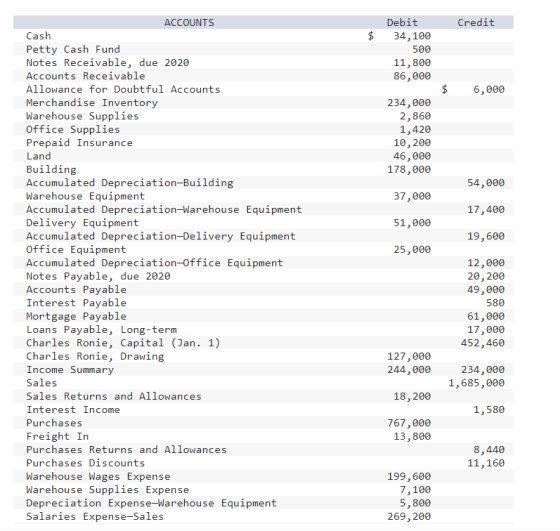Select the Salaries Expense—Sales label
The image size is (560, 531).
[95, 517]
